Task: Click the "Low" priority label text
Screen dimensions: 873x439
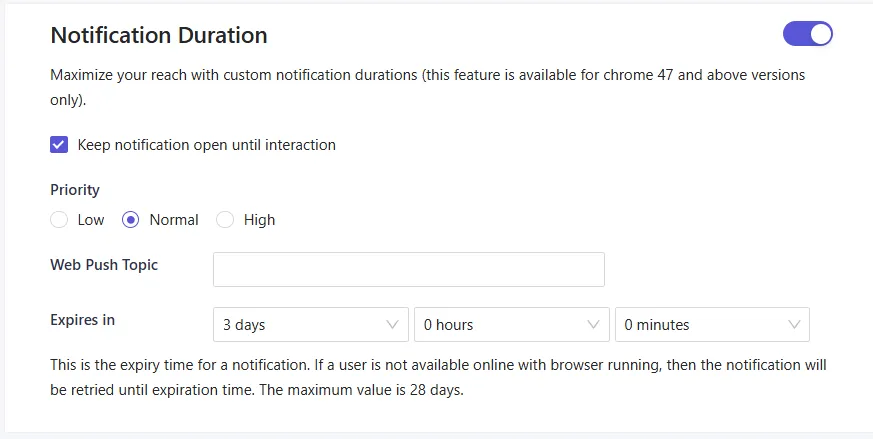Action: (x=91, y=220)
